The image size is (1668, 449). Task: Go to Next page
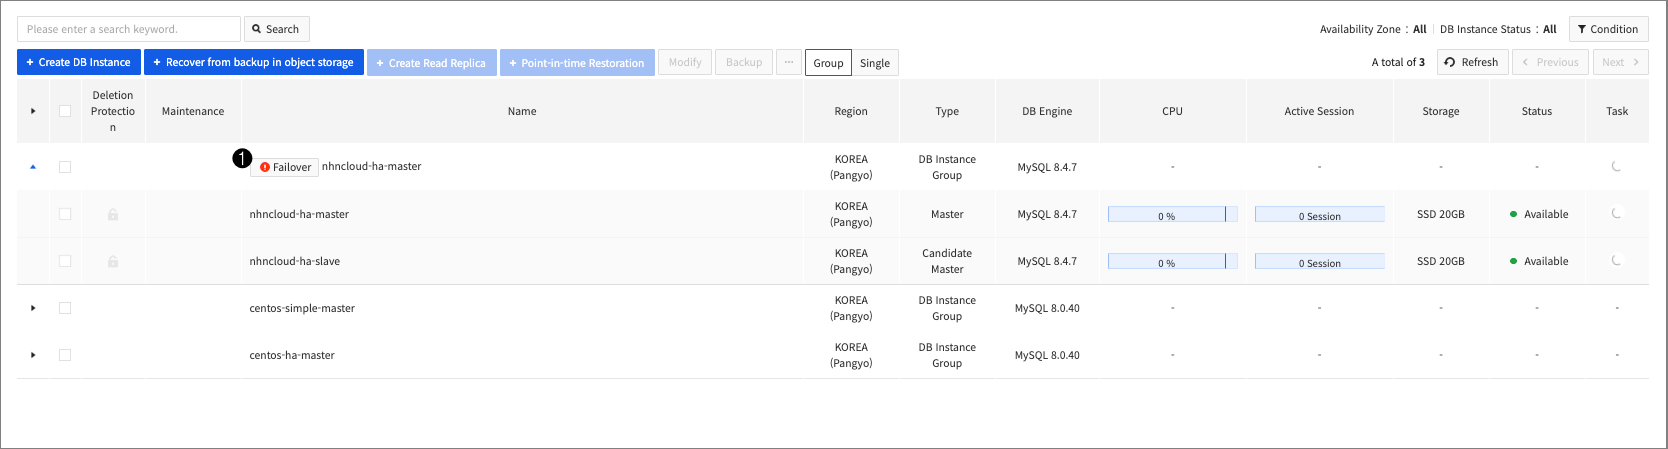click(1621, 62)
